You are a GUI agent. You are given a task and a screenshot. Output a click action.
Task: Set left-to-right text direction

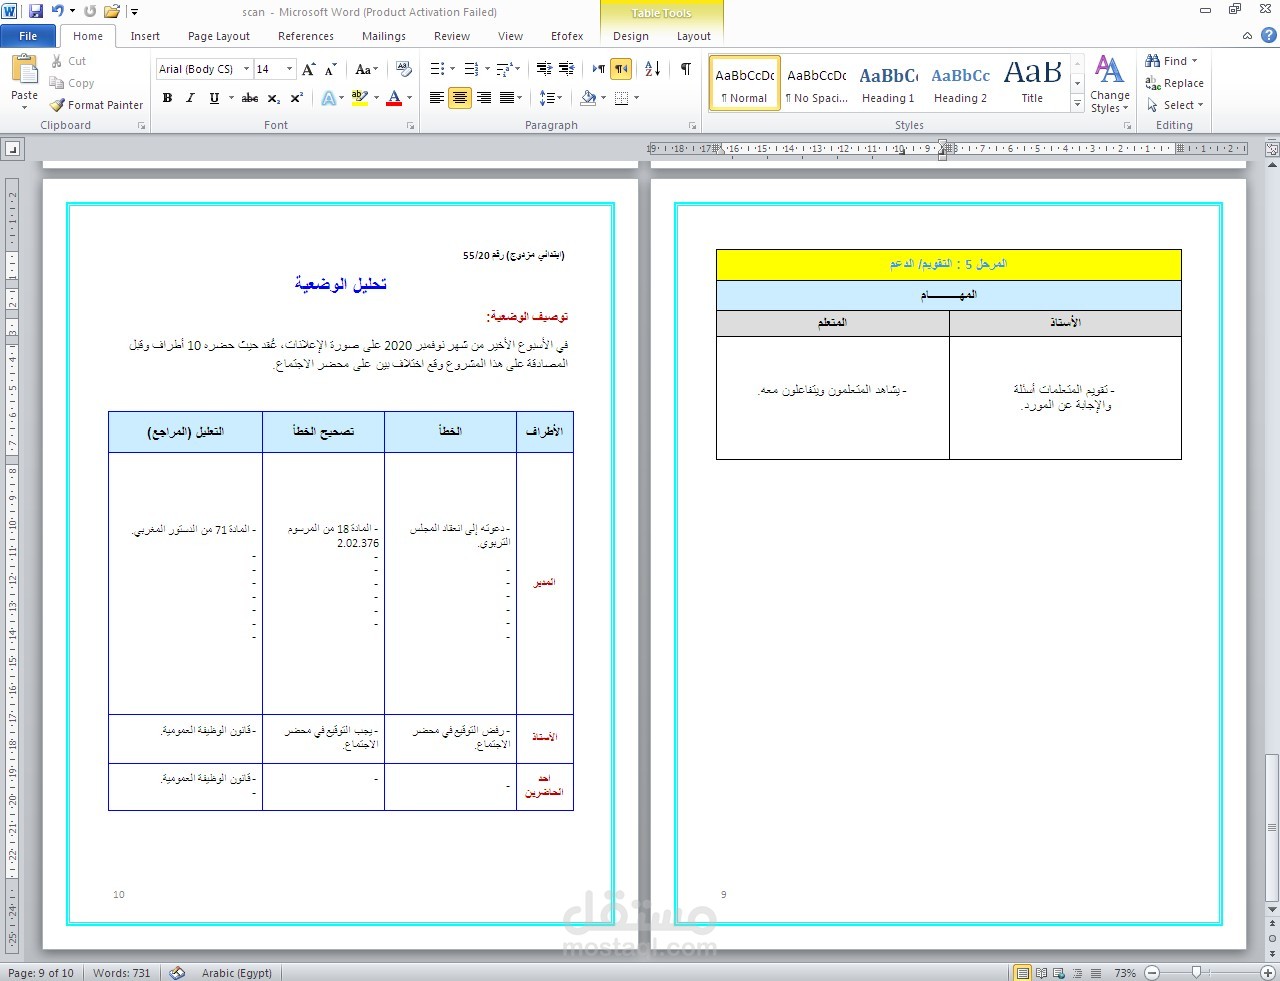598,69
